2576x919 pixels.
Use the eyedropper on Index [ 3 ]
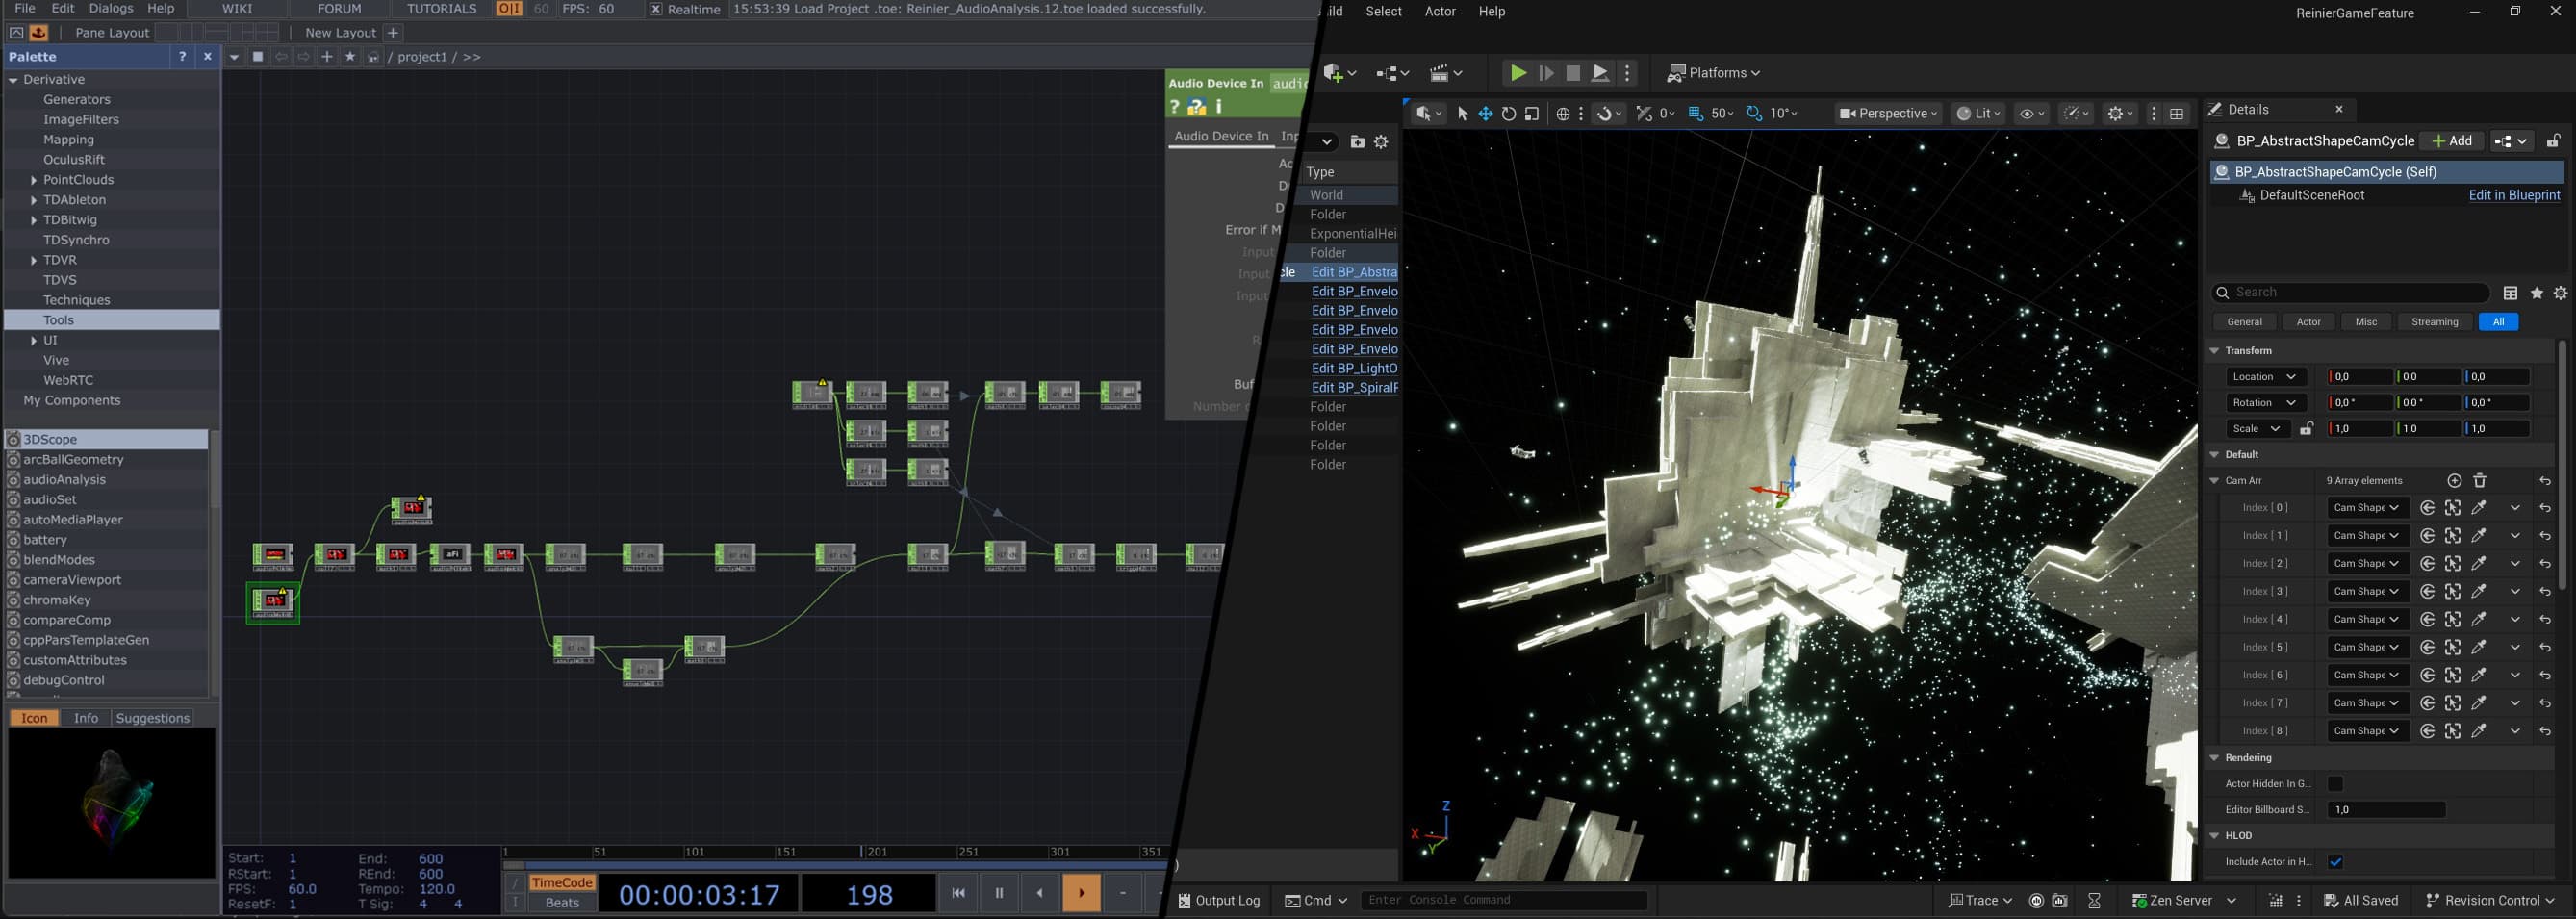(2479, 592)
